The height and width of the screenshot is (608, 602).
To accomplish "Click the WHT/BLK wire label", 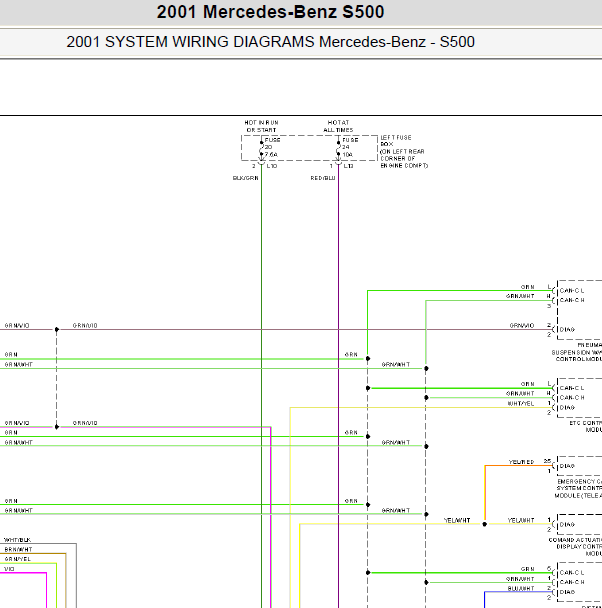I will tap(17, 540).
